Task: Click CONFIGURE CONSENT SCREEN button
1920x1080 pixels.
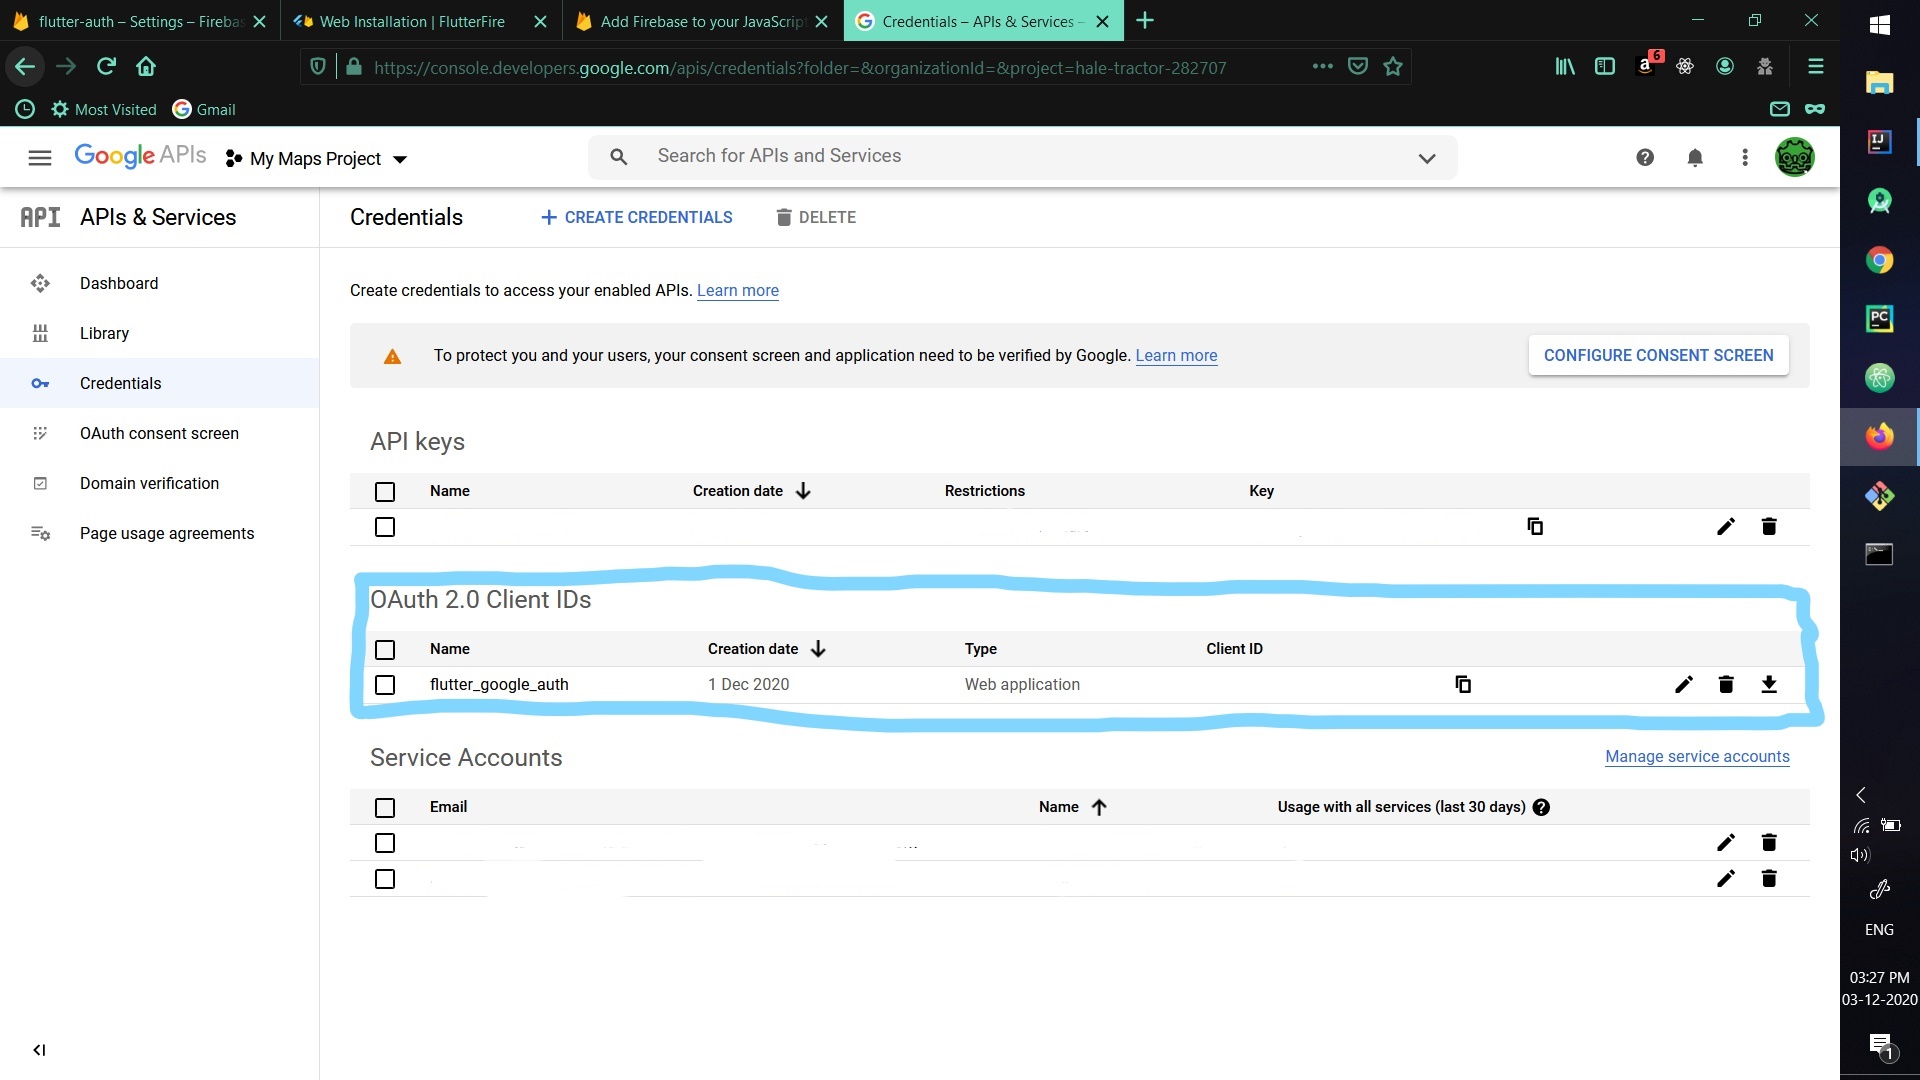Action: pos(1658,355)
